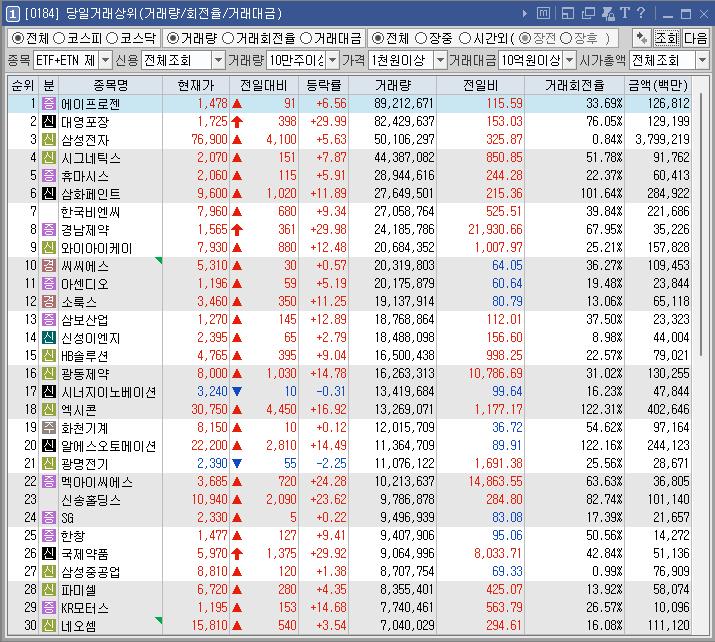Click the 경 badge in the 씨씨에스 row
715x642 pixels.
pyautogui.click(x=49, y=265)
